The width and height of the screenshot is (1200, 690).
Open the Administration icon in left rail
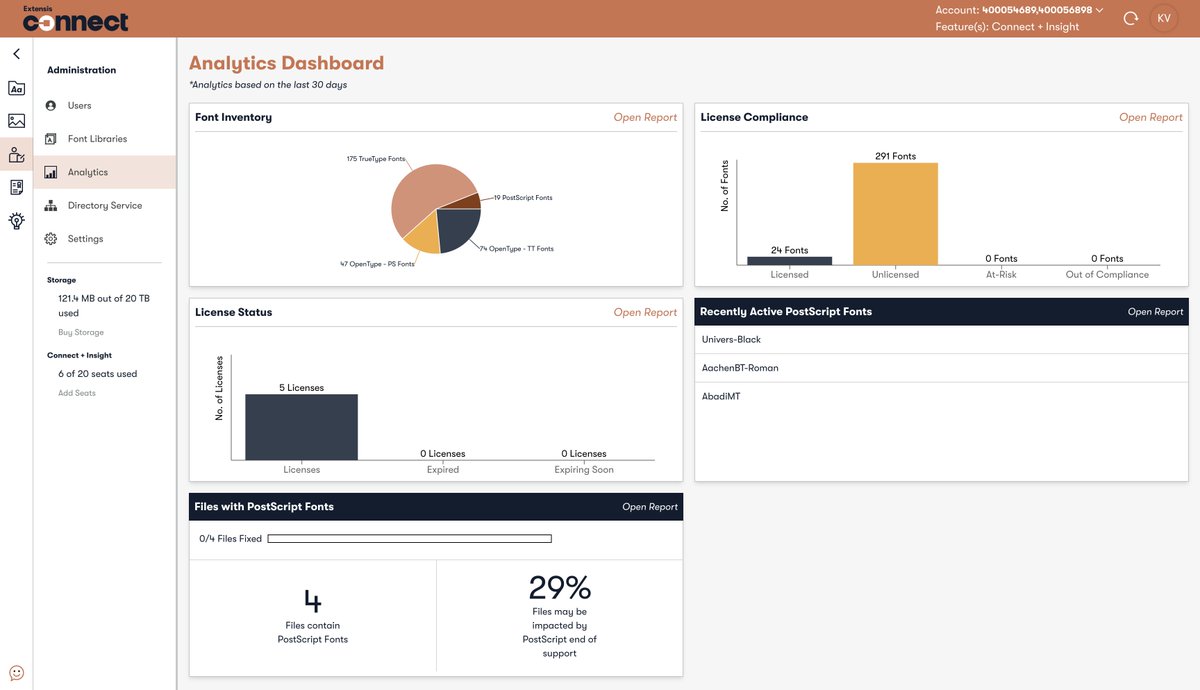16,155
